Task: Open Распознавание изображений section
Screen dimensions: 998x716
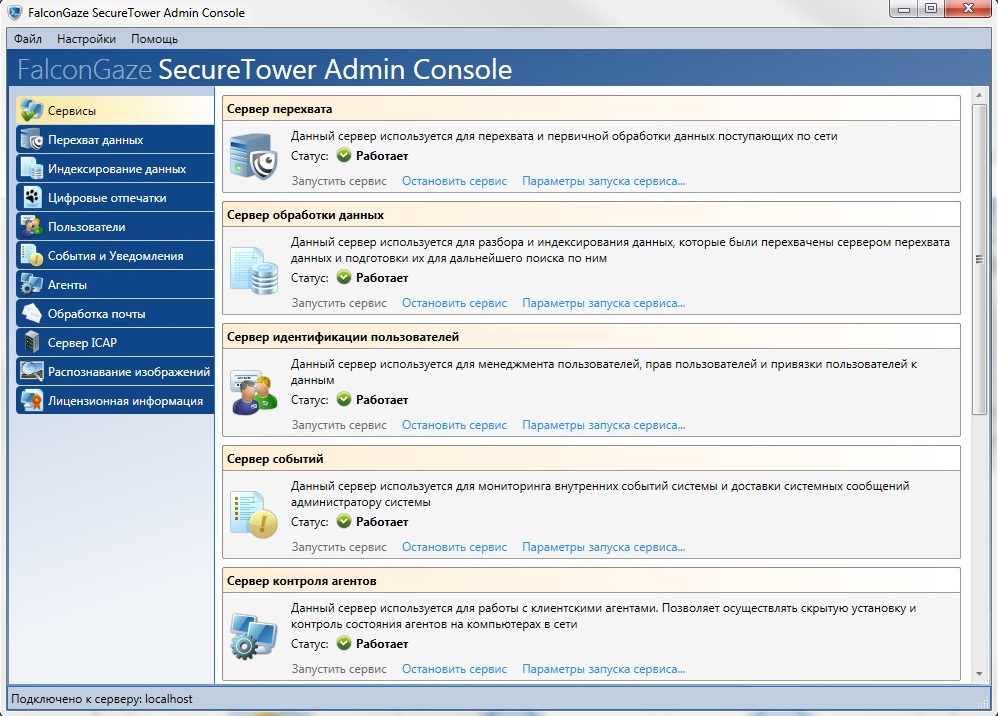Action: pos(115,371)
